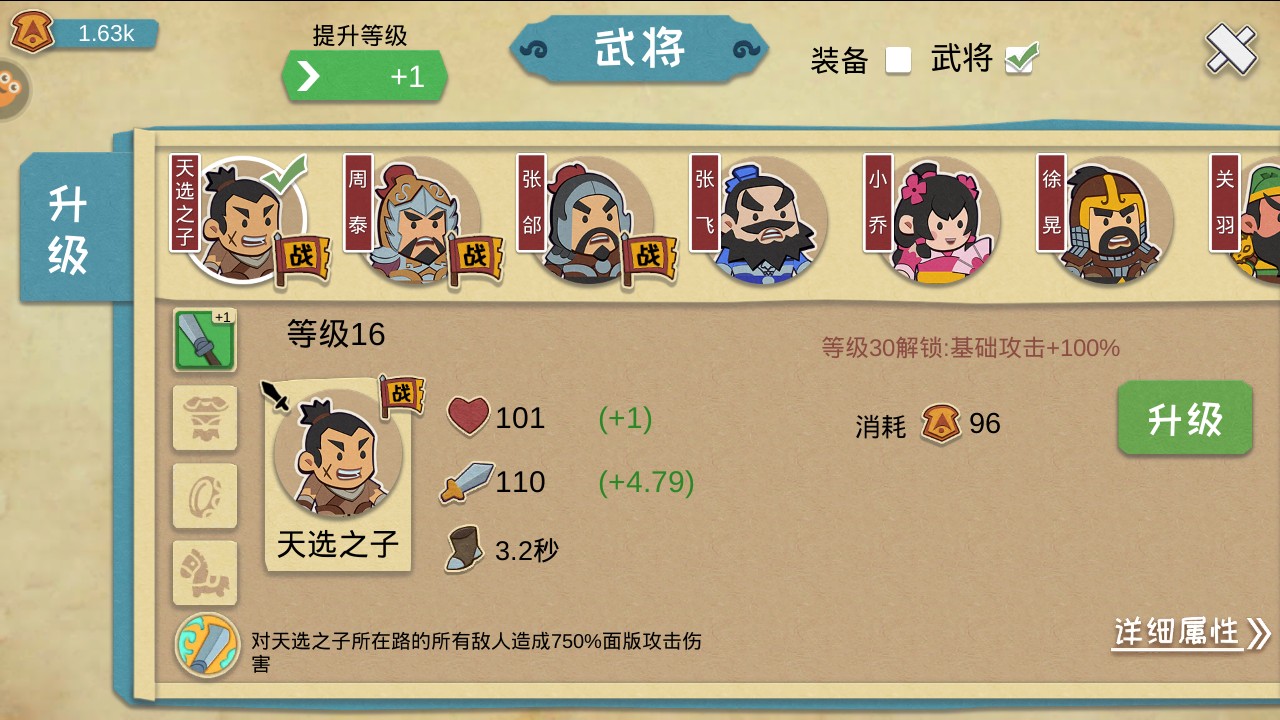The width and height of the screenshot is (1280, 720).
Task: Tap the round skill icon beside description
Action: tap(208, 645)
